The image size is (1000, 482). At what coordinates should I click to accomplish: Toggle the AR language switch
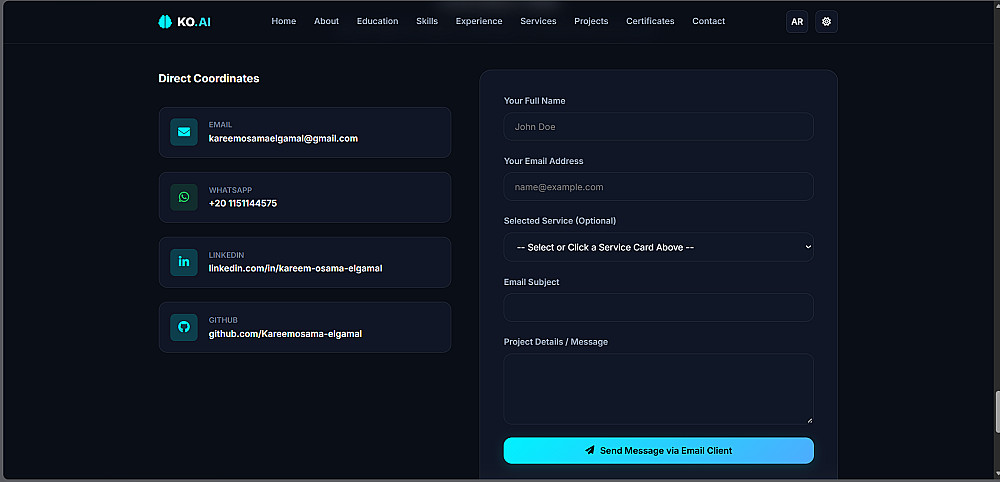tap(797, 22)
